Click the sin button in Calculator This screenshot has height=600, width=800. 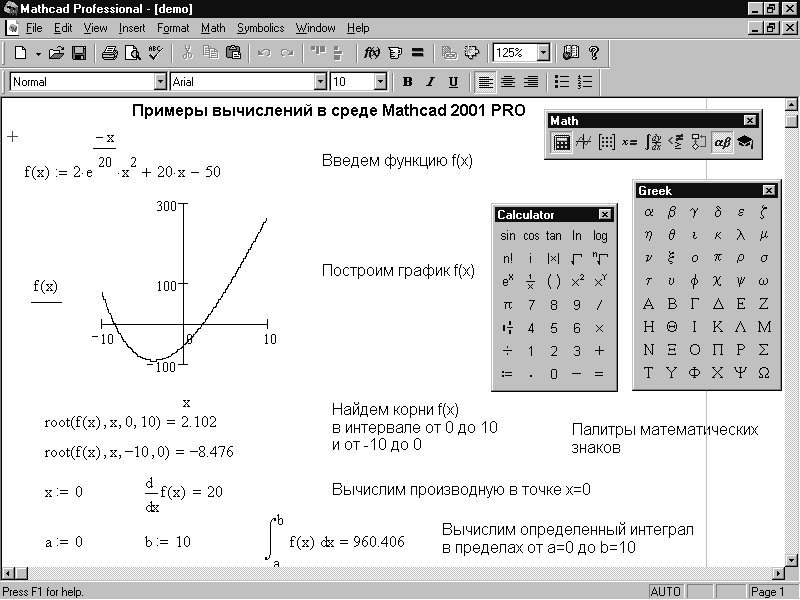click(508, 236)
